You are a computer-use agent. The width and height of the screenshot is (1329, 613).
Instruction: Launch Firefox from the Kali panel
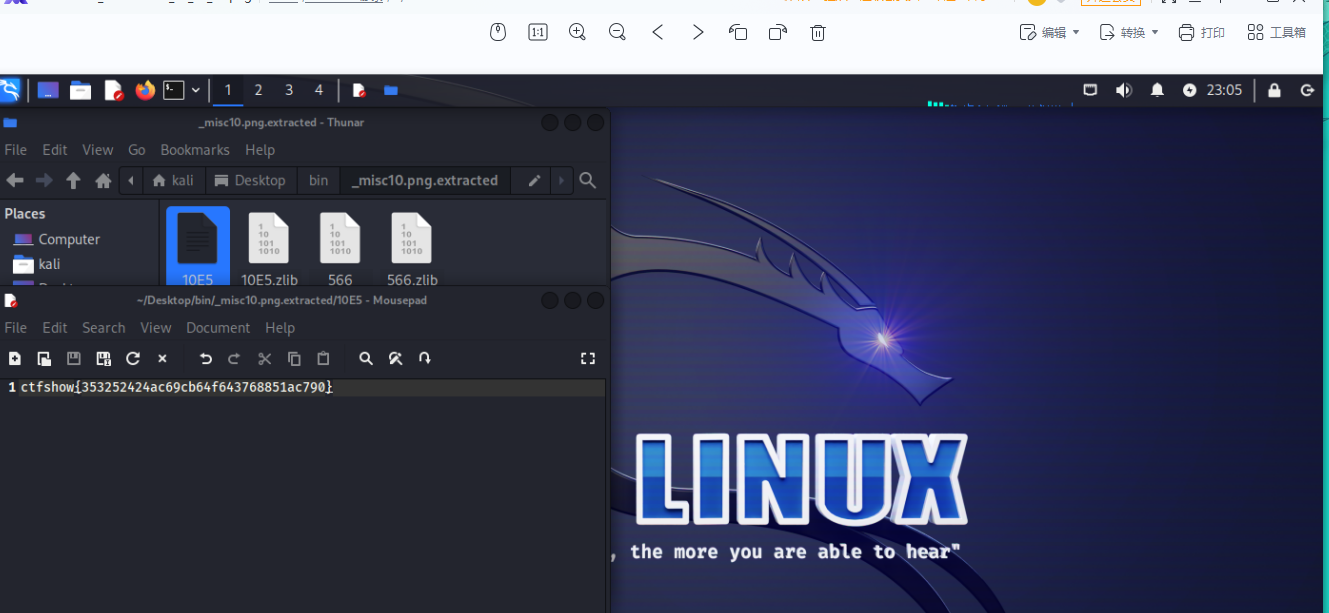(x=146, y=90)
